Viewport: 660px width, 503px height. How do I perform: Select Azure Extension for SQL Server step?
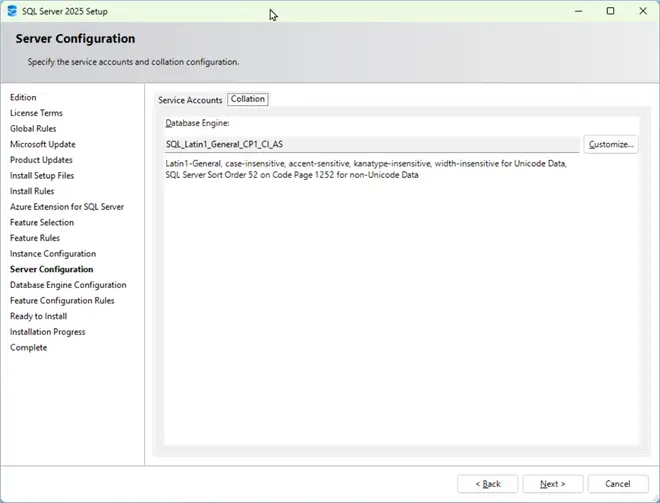tap(67, 207)
